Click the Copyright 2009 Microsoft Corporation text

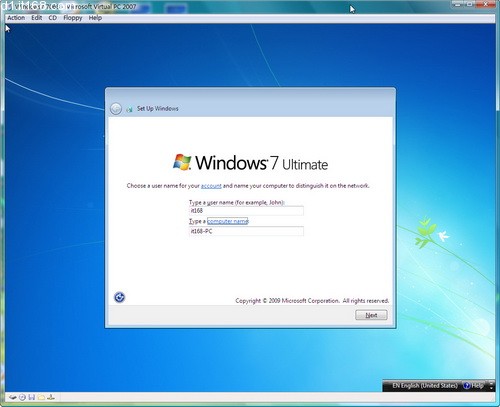(312, 301)
